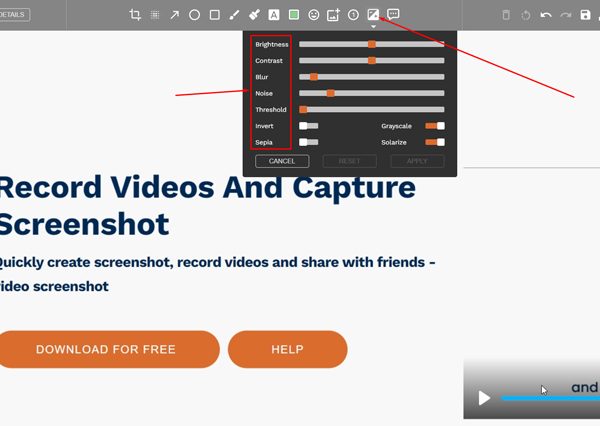Disable the Solarize switch
Viewport: 600px width, 426px height.
[x=435, y=142]
